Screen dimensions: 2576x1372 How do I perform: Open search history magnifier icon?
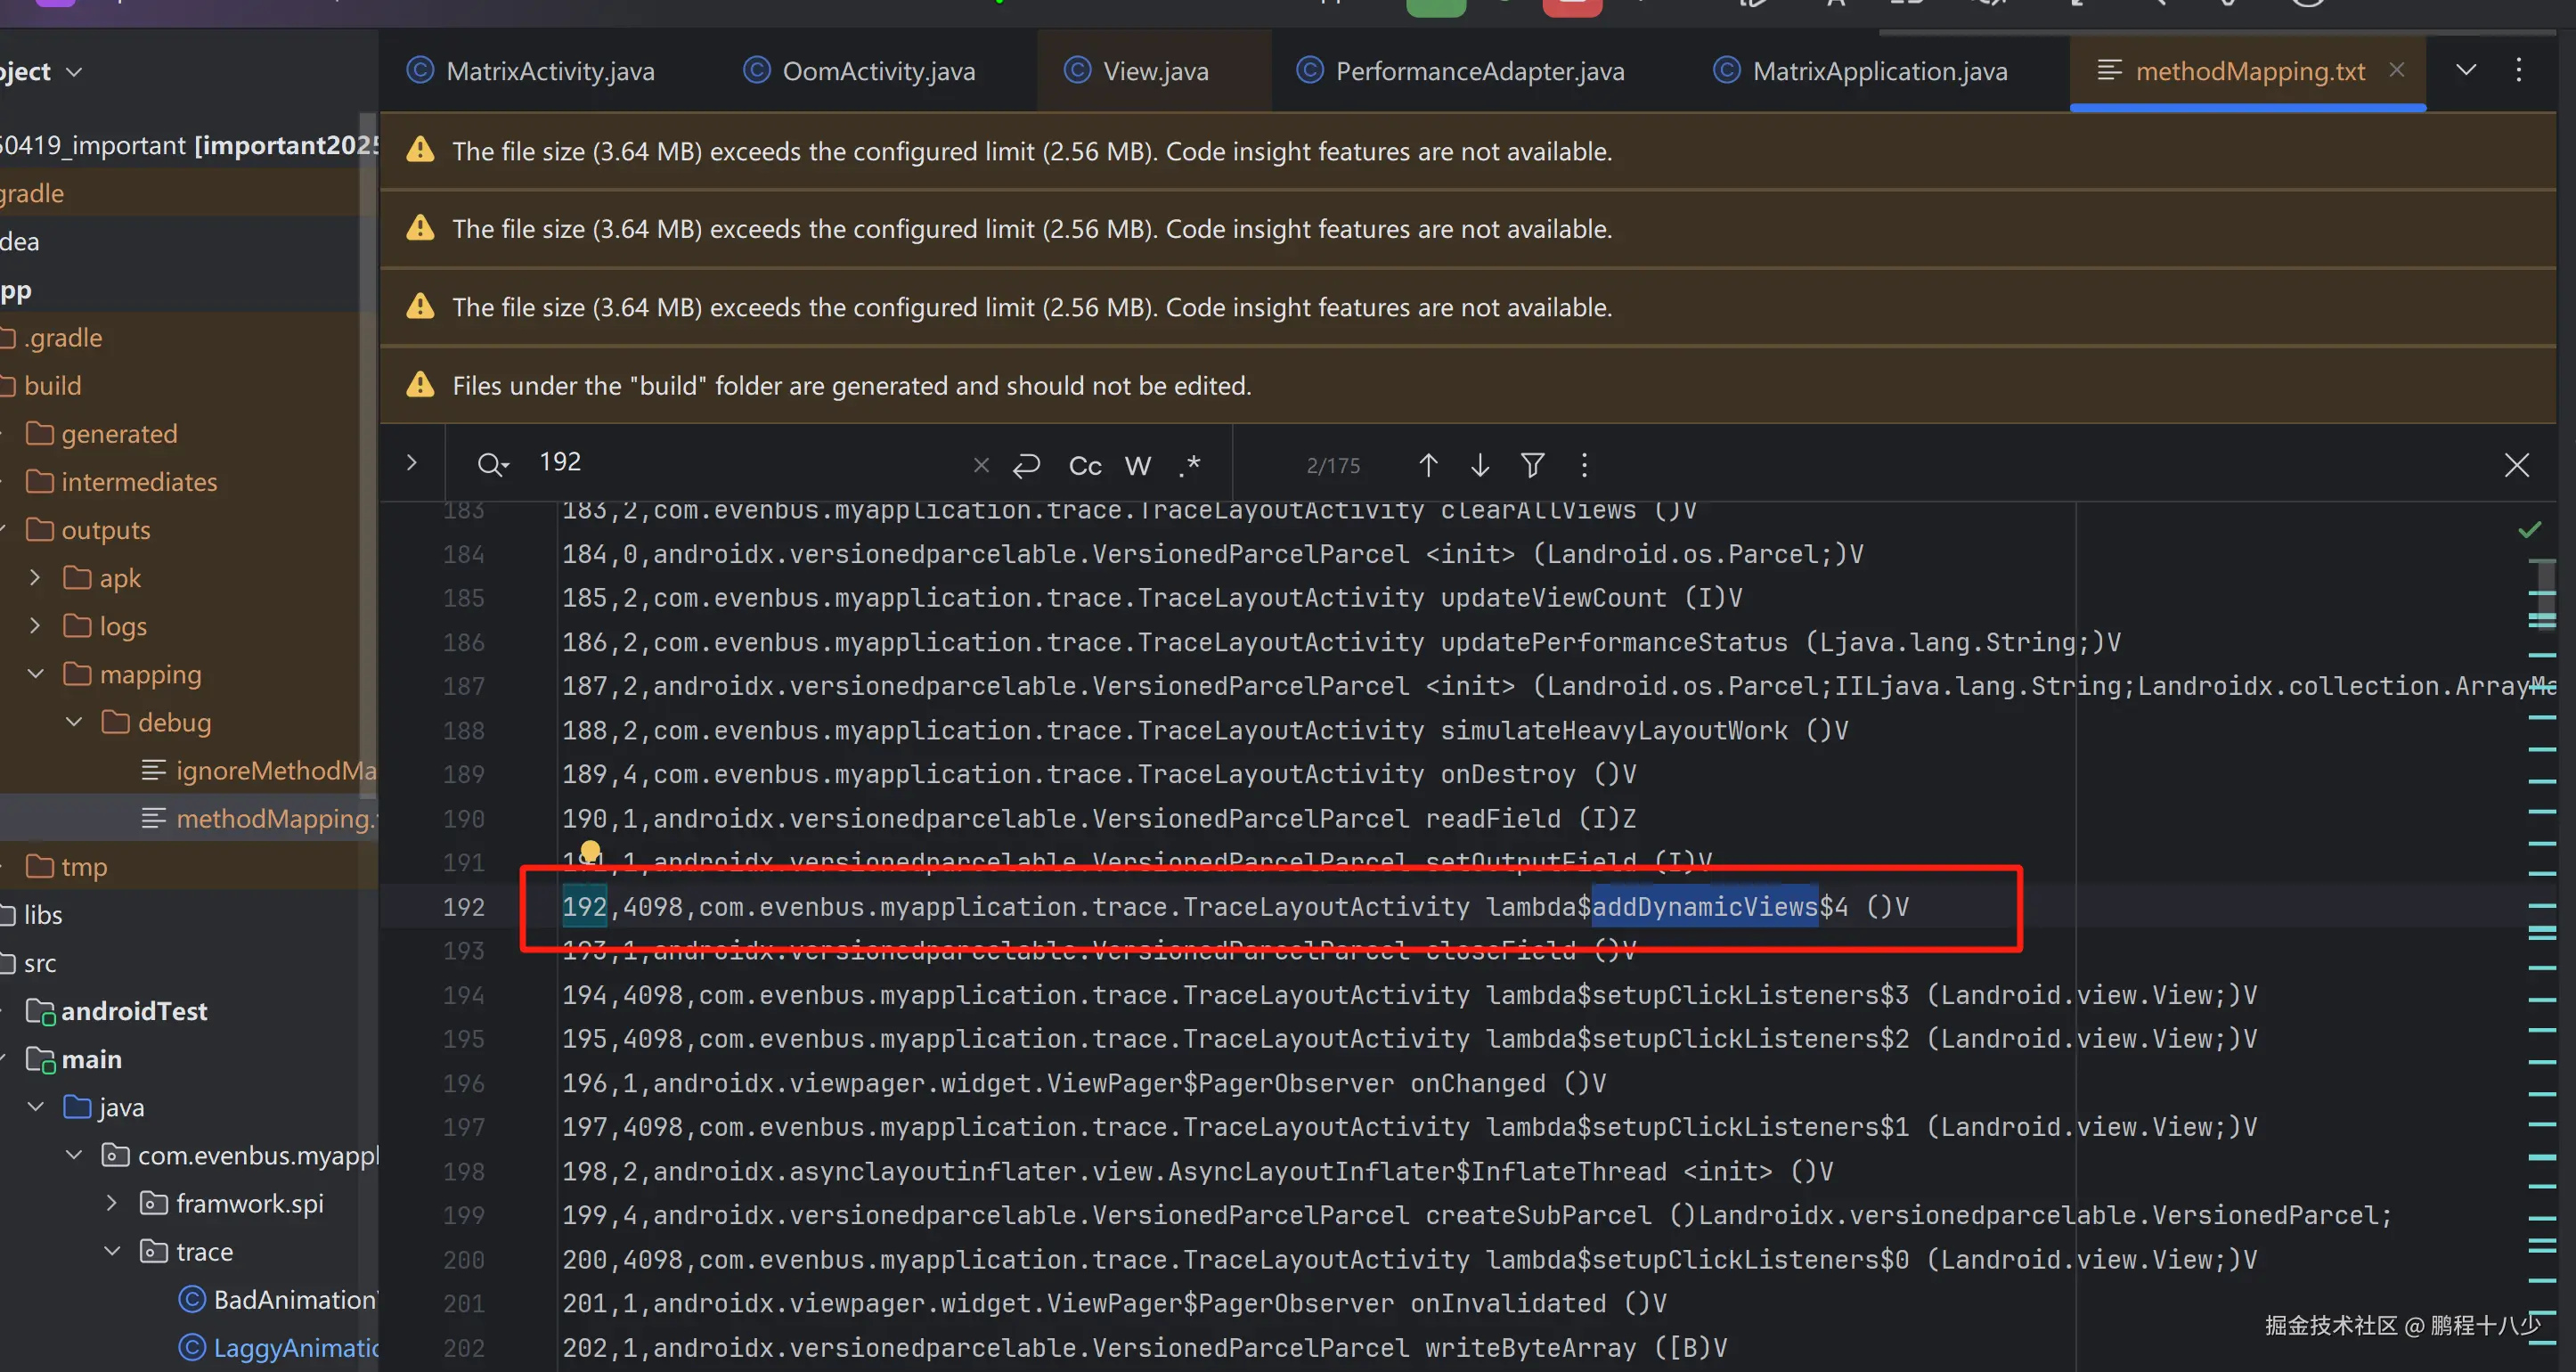[492, 464]
